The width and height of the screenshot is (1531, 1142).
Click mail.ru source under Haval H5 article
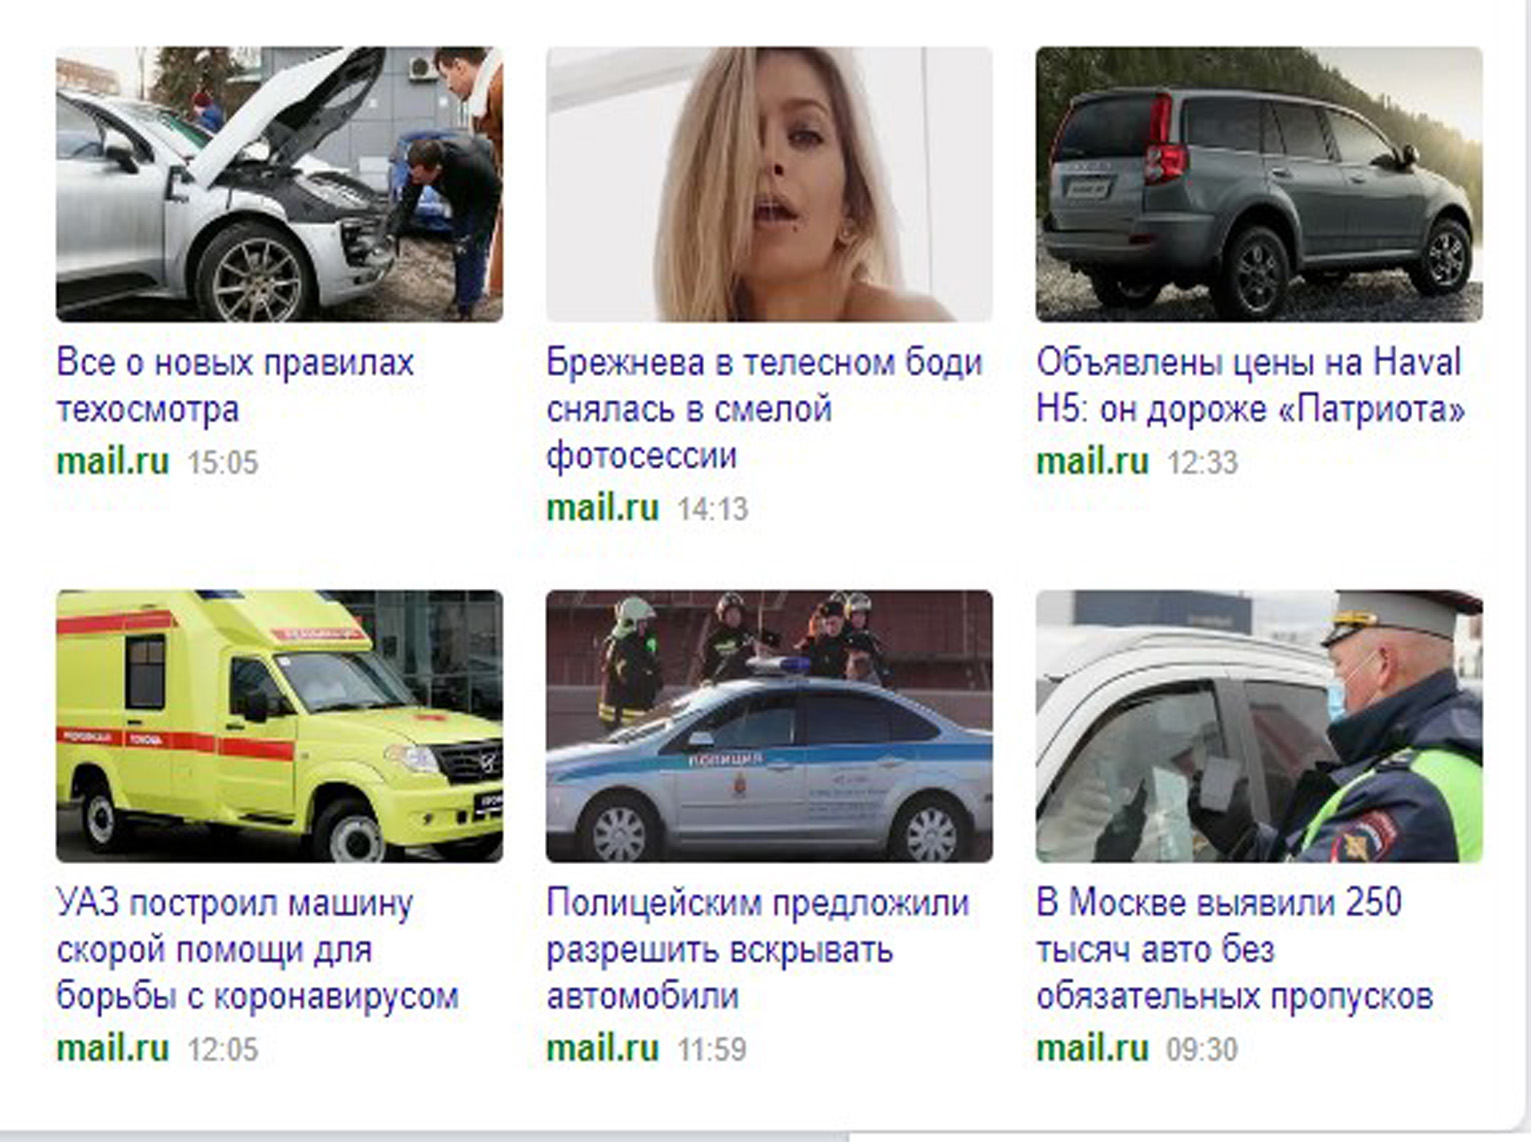(1092, 462)
